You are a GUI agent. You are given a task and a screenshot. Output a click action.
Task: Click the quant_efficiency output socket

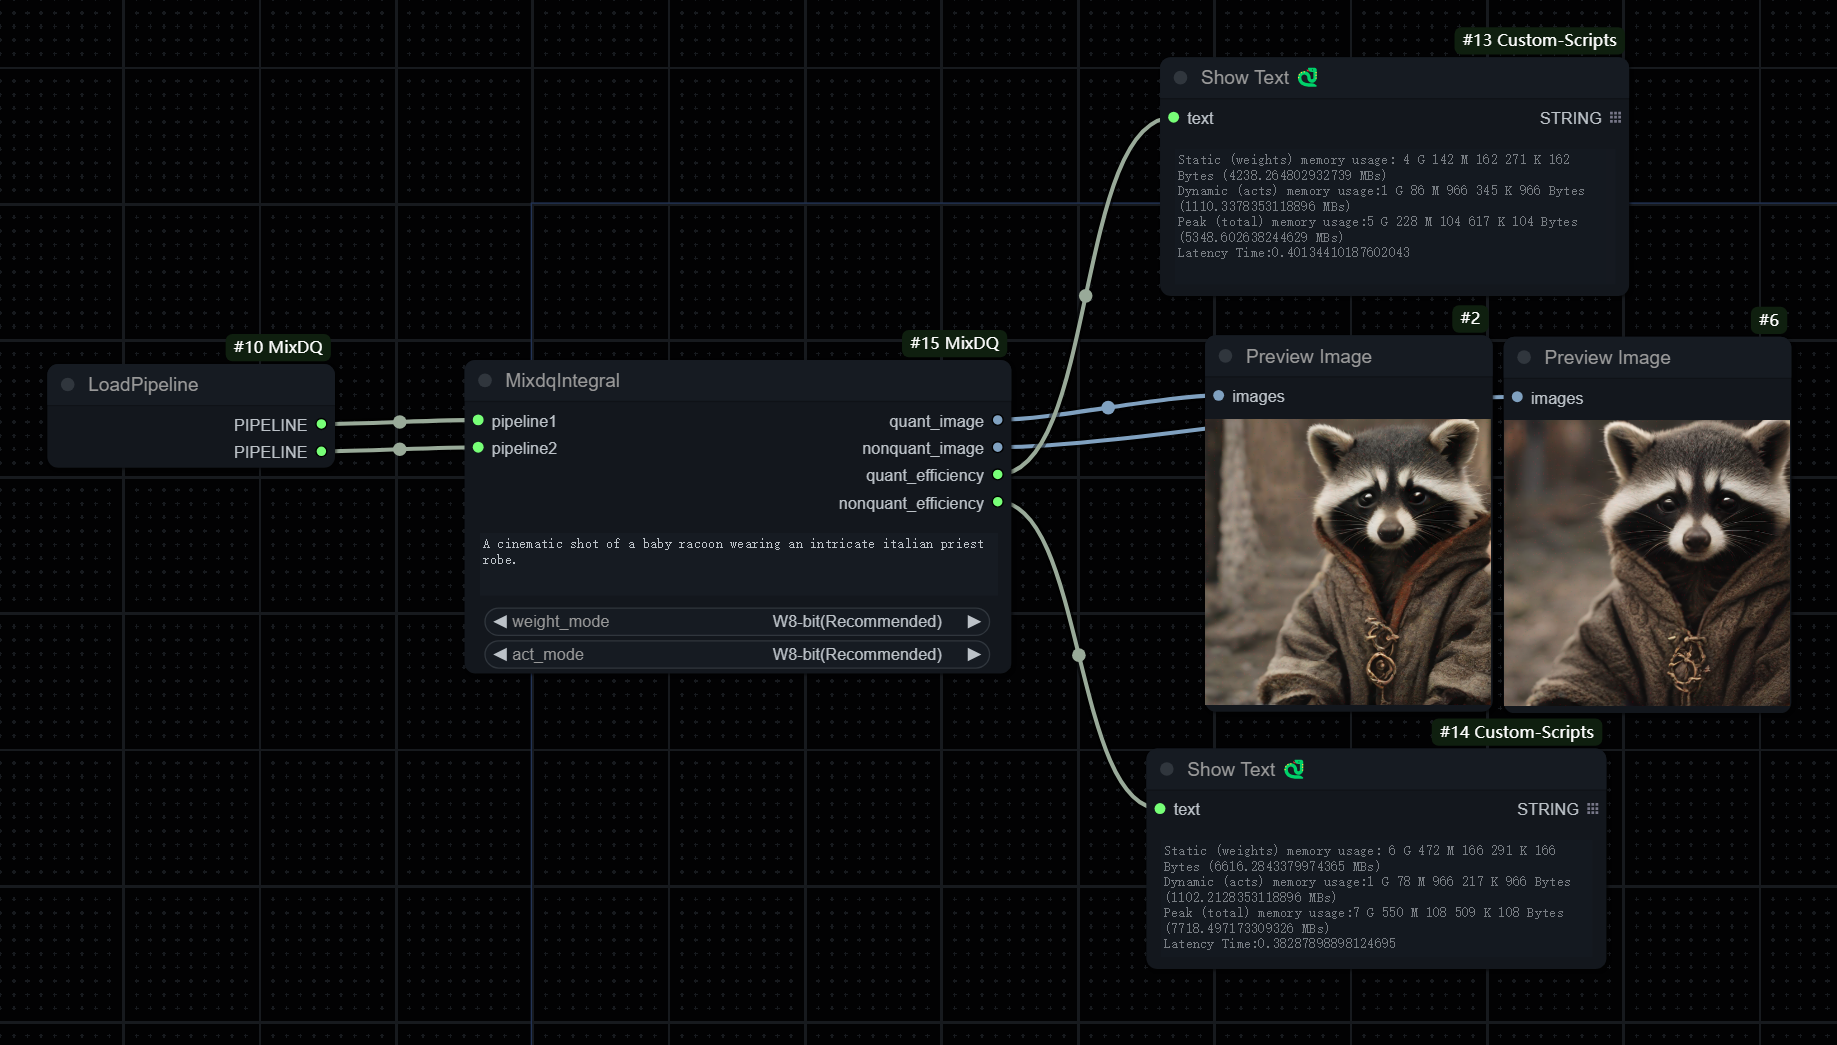tap(998, 475)
